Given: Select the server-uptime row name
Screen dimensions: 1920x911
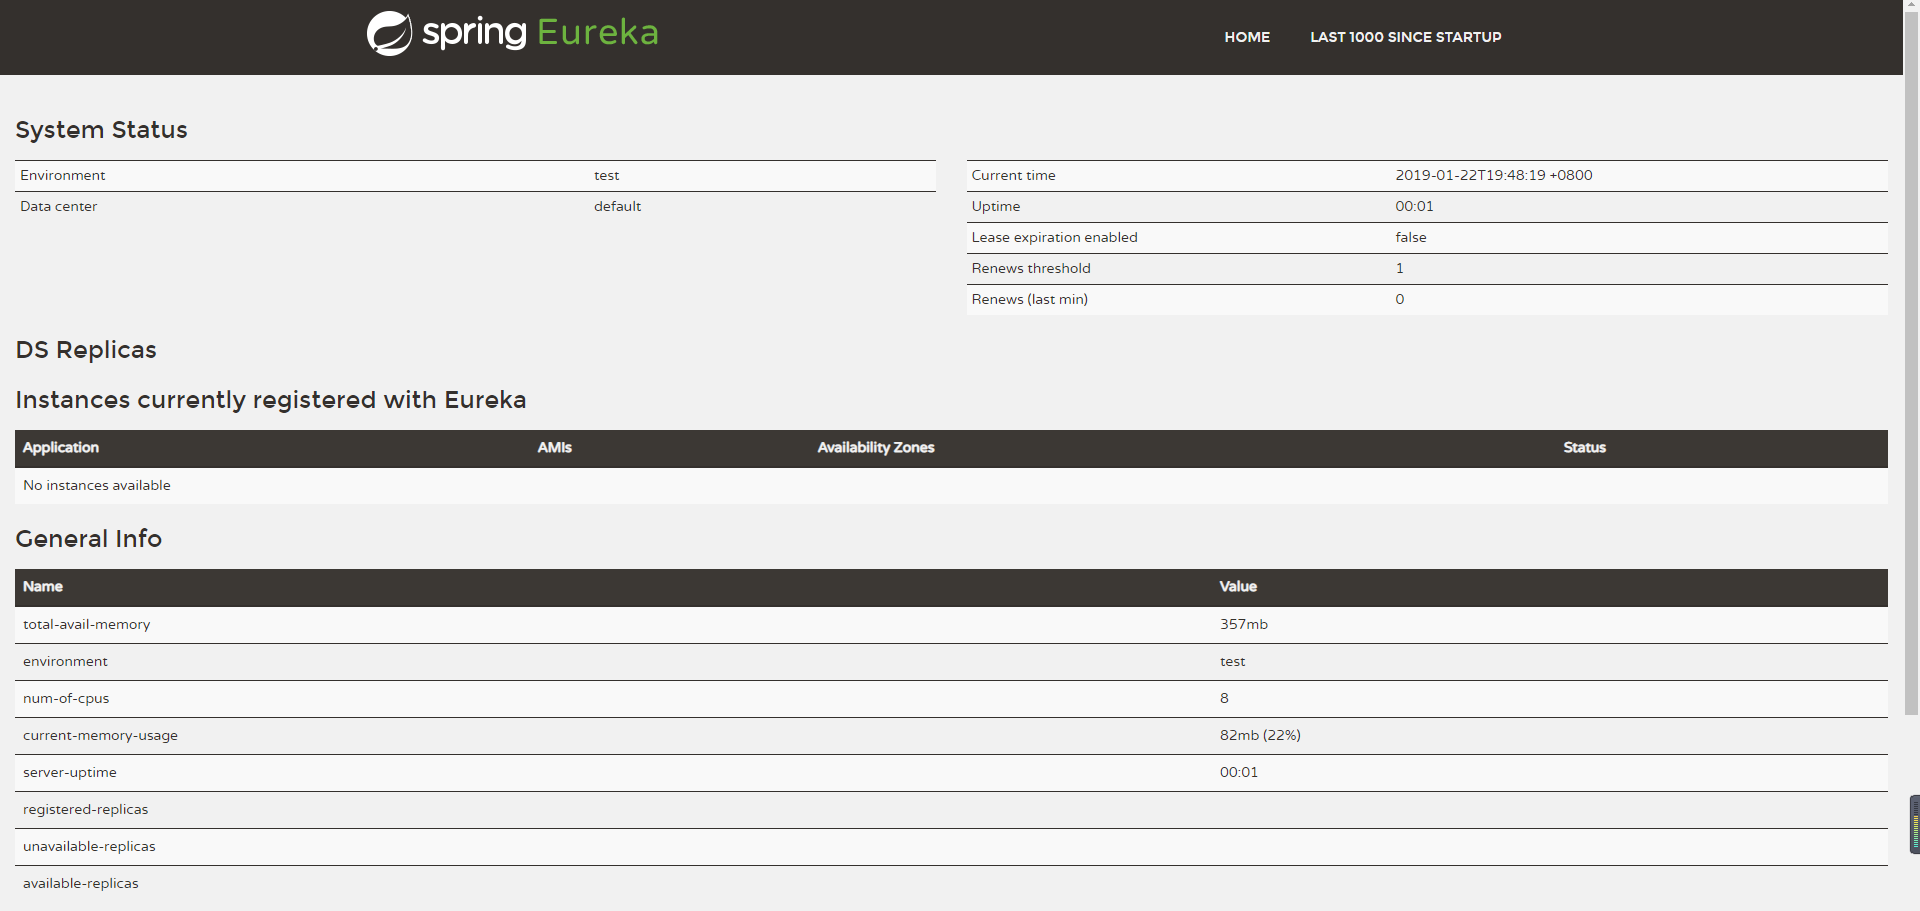Looking at the screenshot, I should point(69,772).
